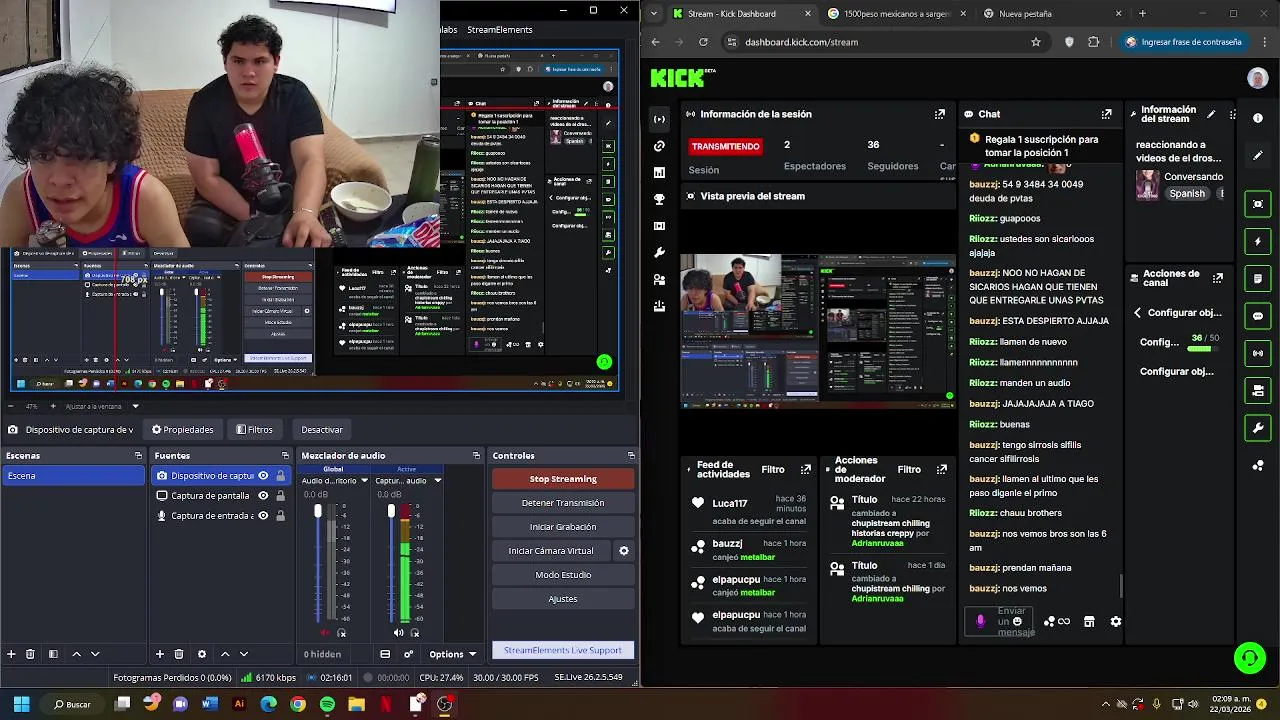
Task: Pop out Escenas dock panel
Action: click(x=138, y=456)
